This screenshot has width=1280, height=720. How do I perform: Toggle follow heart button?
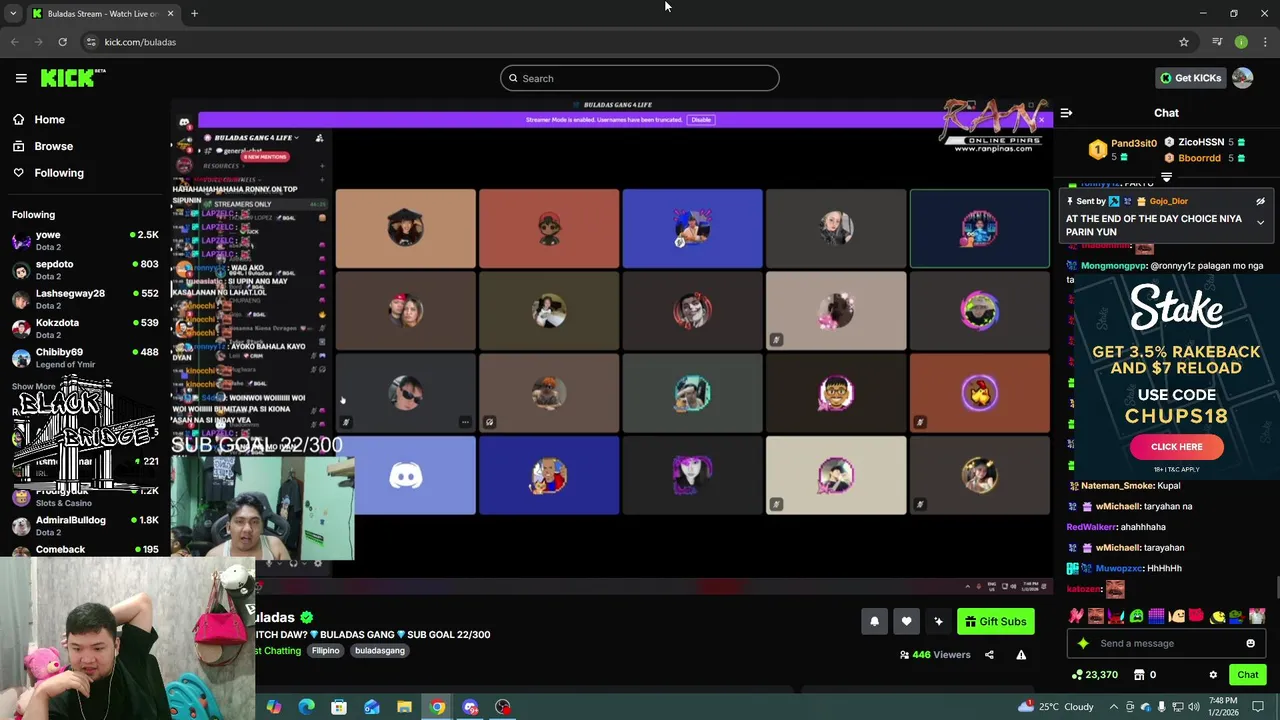click(906, 621)
